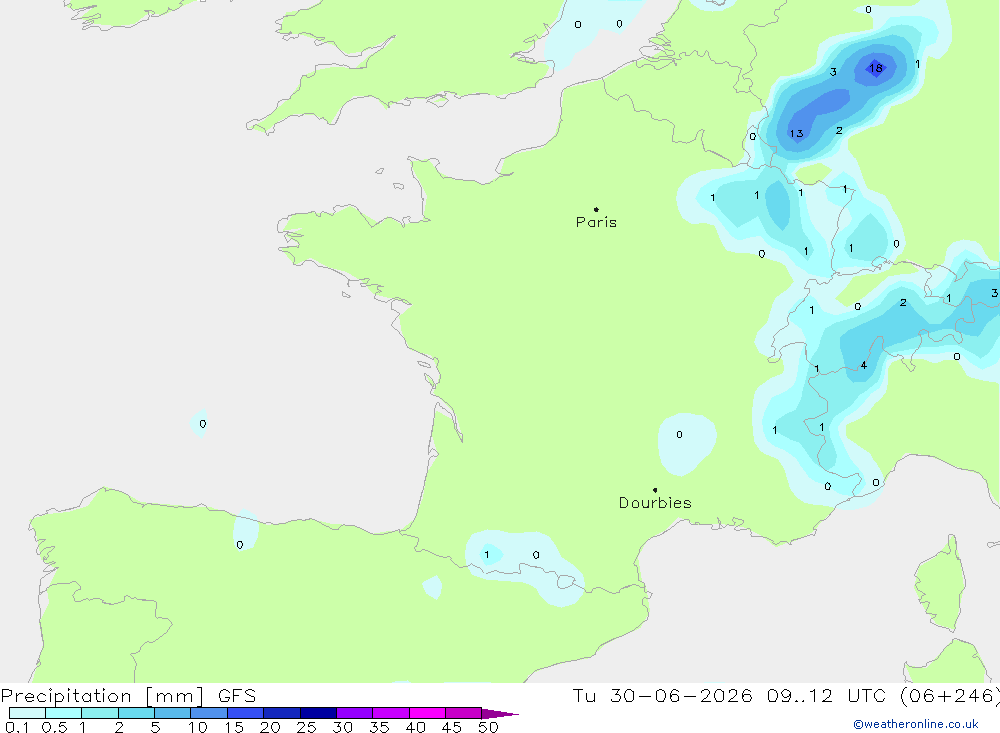Click the legend scale label '10'

[x=198, y=727]
